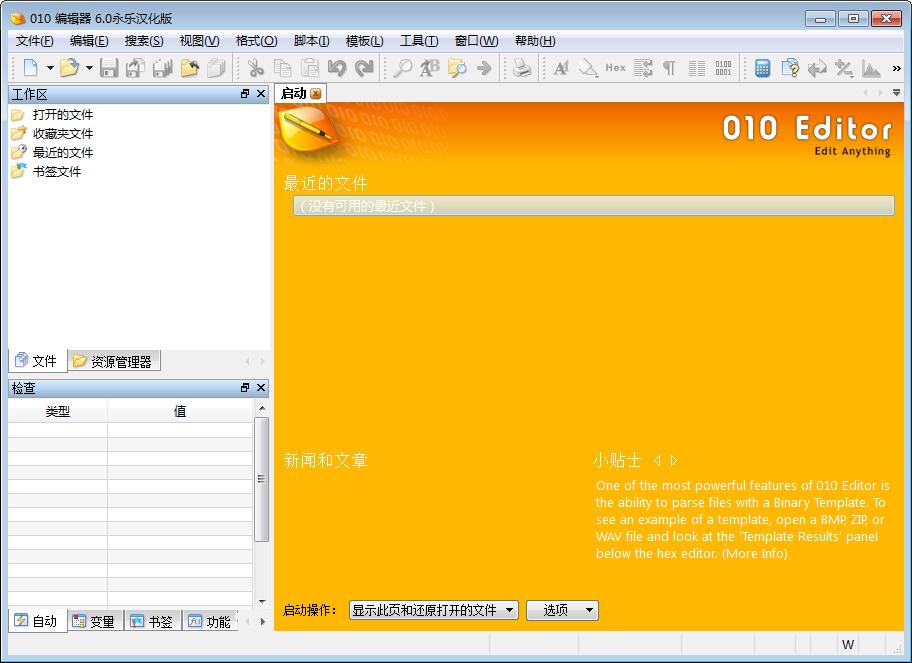The height and width of the screenshot is (663, 912).
Task: Switch to the 文件 workspace tab
Action: (38, 361)
